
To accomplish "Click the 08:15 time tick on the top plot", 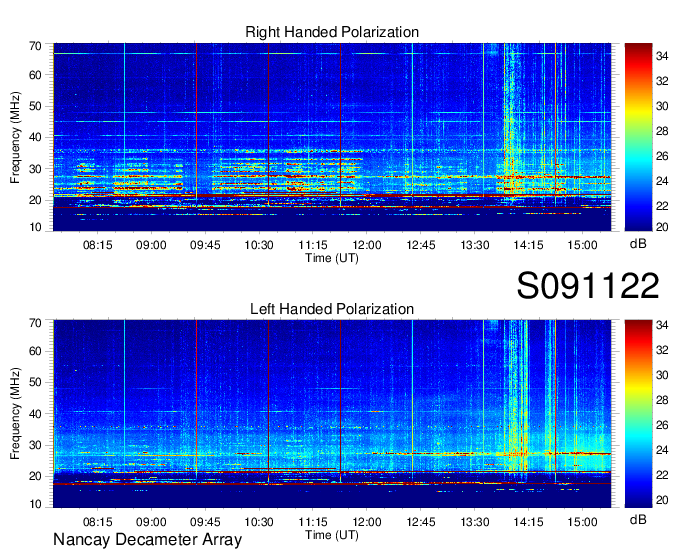I will (97, 245).
